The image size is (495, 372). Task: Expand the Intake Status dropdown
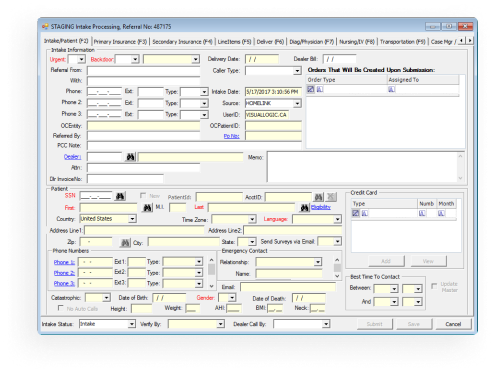(132, 324)
